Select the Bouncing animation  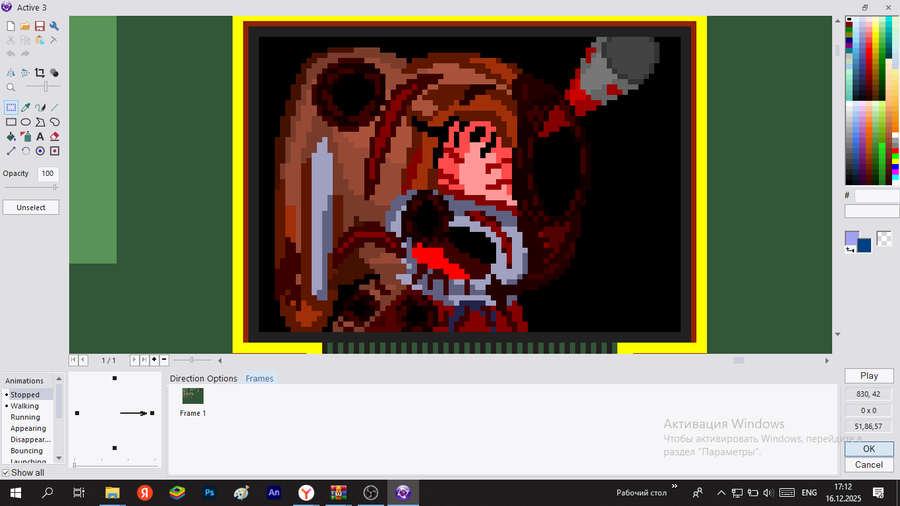click(x=26, y=451)
